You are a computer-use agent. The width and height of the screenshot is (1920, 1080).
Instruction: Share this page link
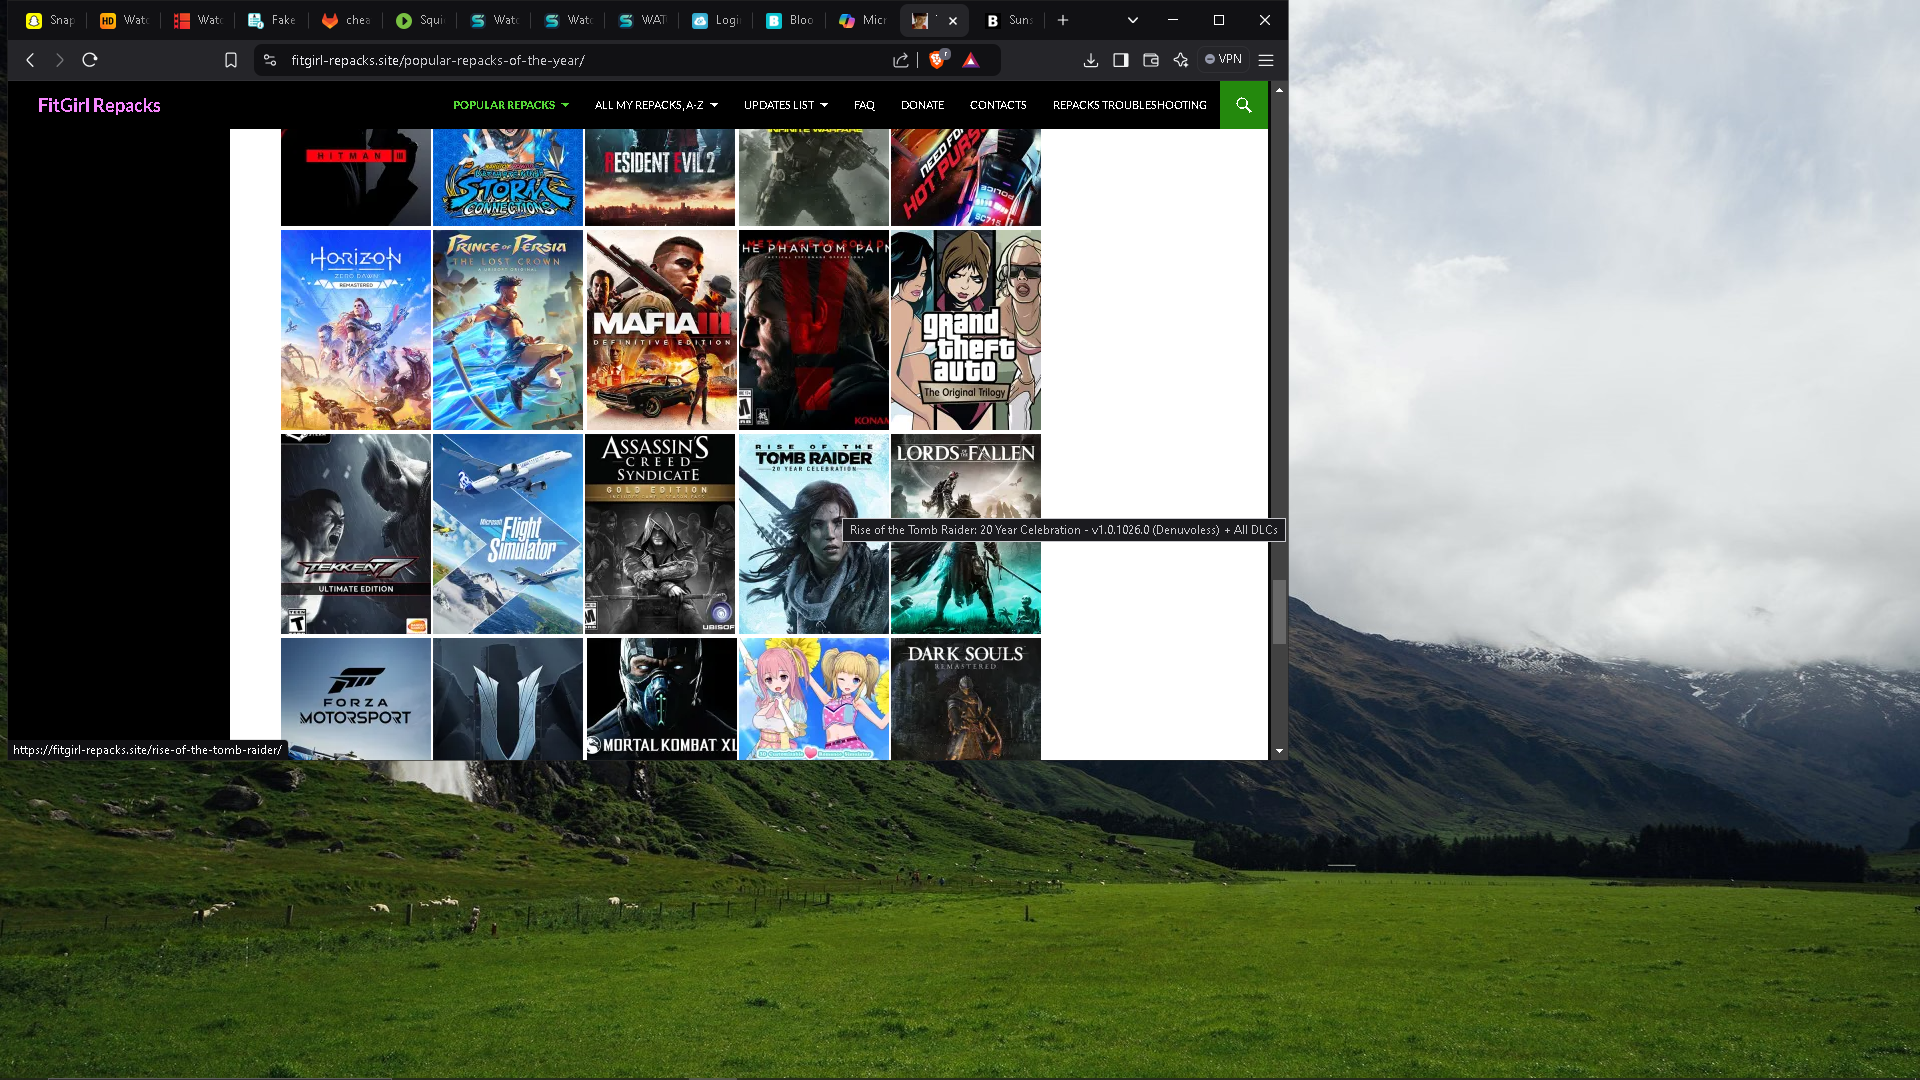click(x=901, y=60)
